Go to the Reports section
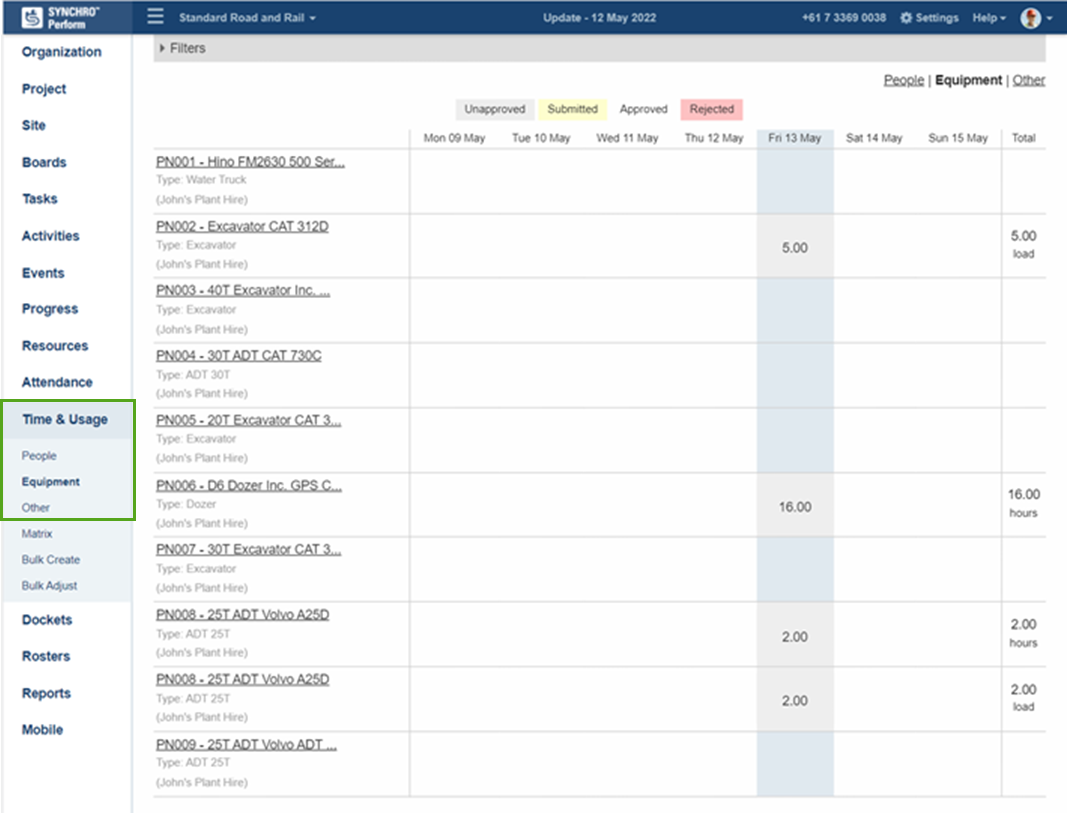This screenshot has width=1067, height=813. point(44,693)
